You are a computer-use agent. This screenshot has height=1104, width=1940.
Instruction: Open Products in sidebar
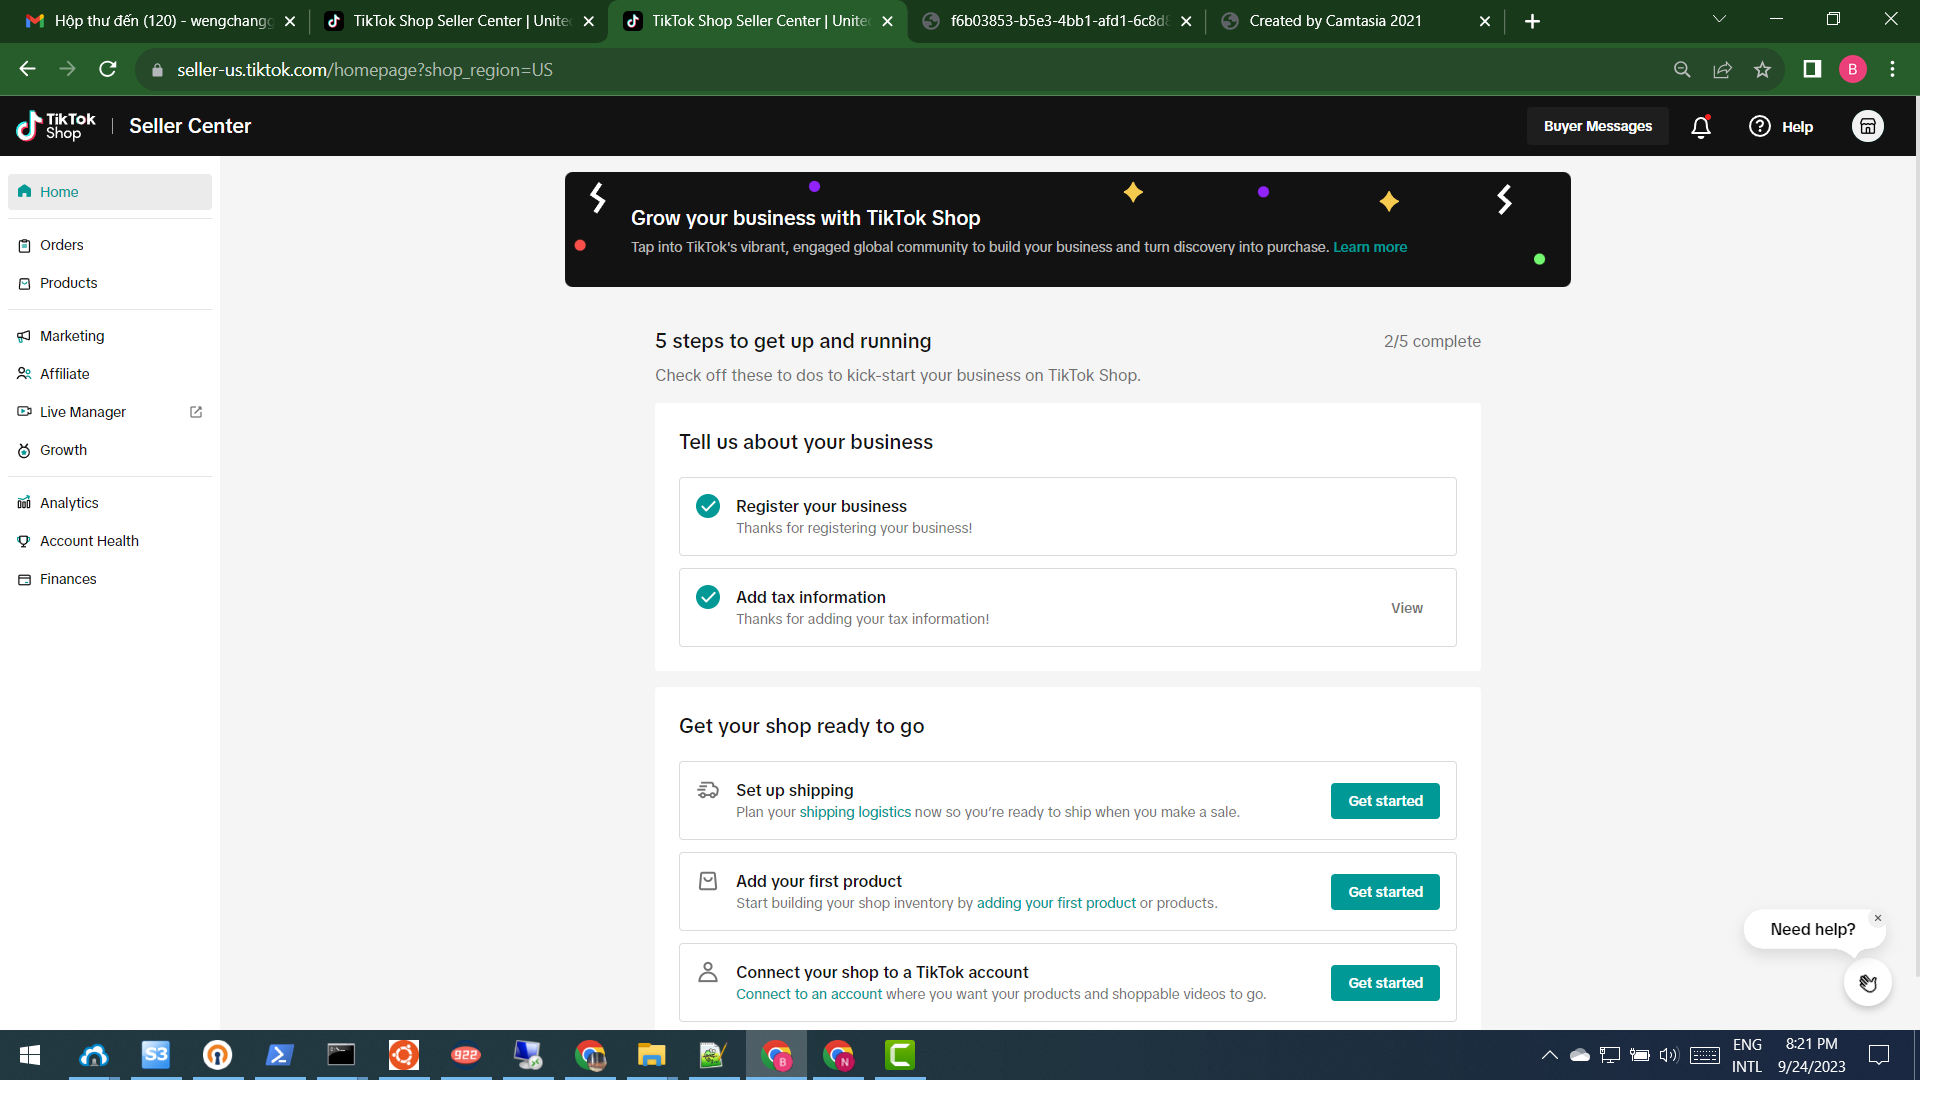110,283
